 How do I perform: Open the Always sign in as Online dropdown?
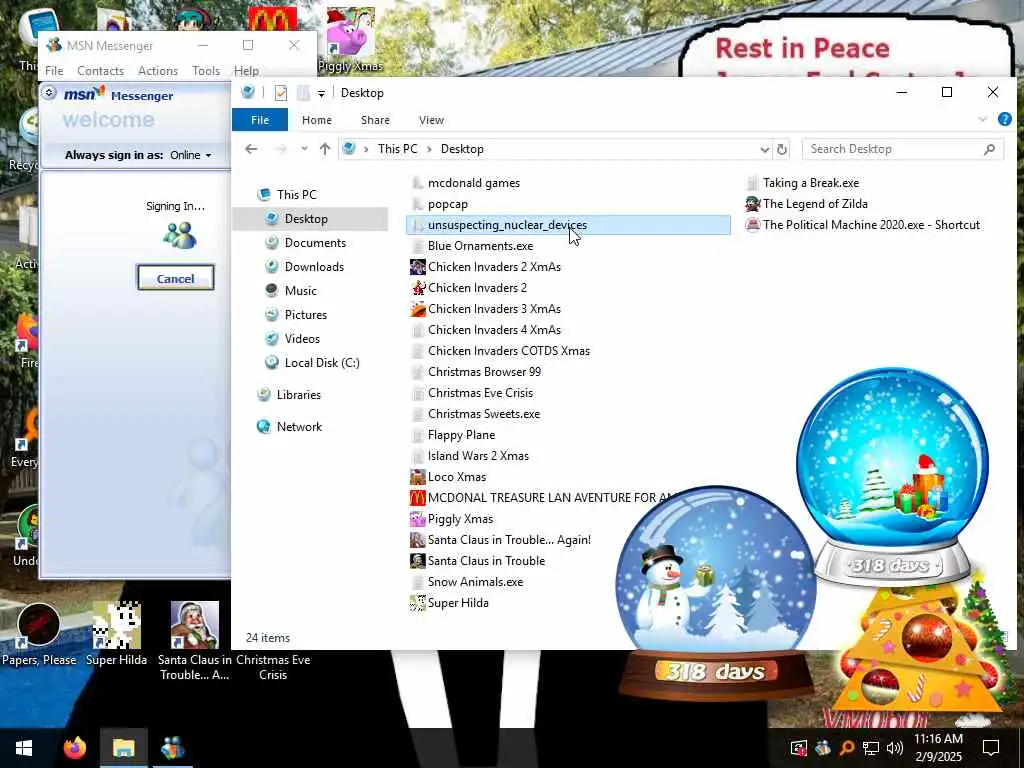point(191,155)
